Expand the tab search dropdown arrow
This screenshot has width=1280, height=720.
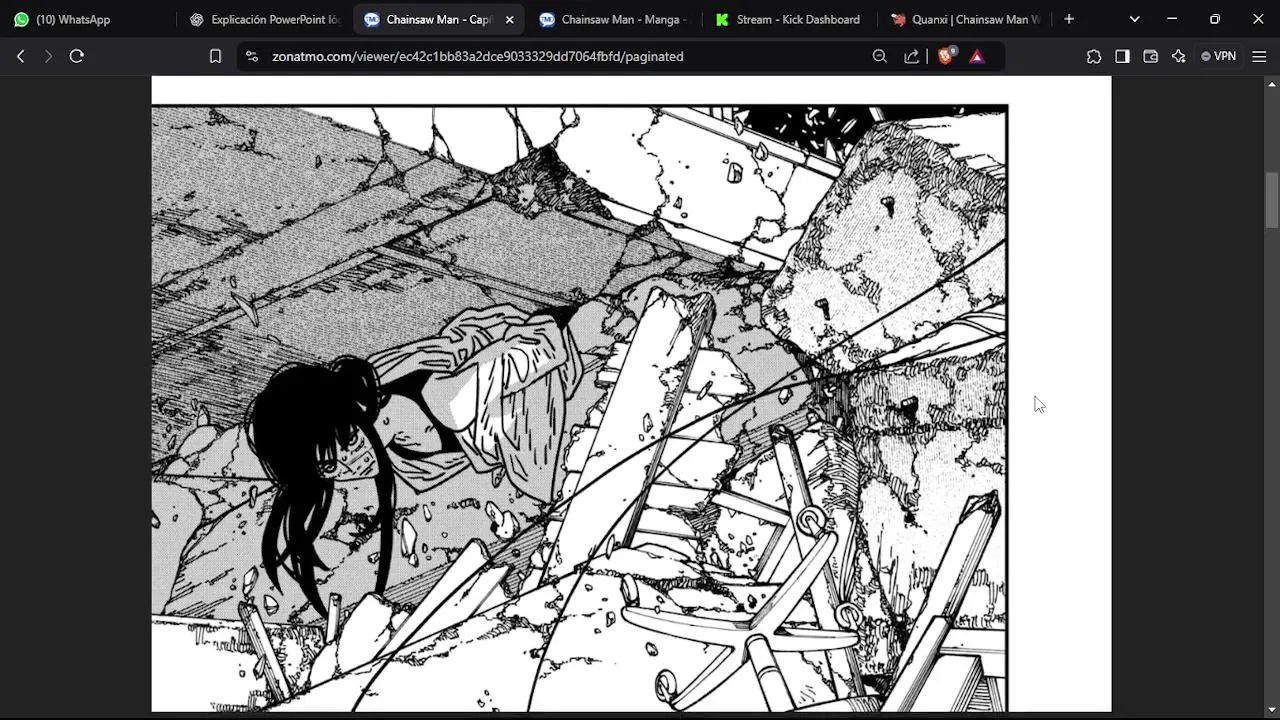pyautogui.click(x=1134, y=19)
